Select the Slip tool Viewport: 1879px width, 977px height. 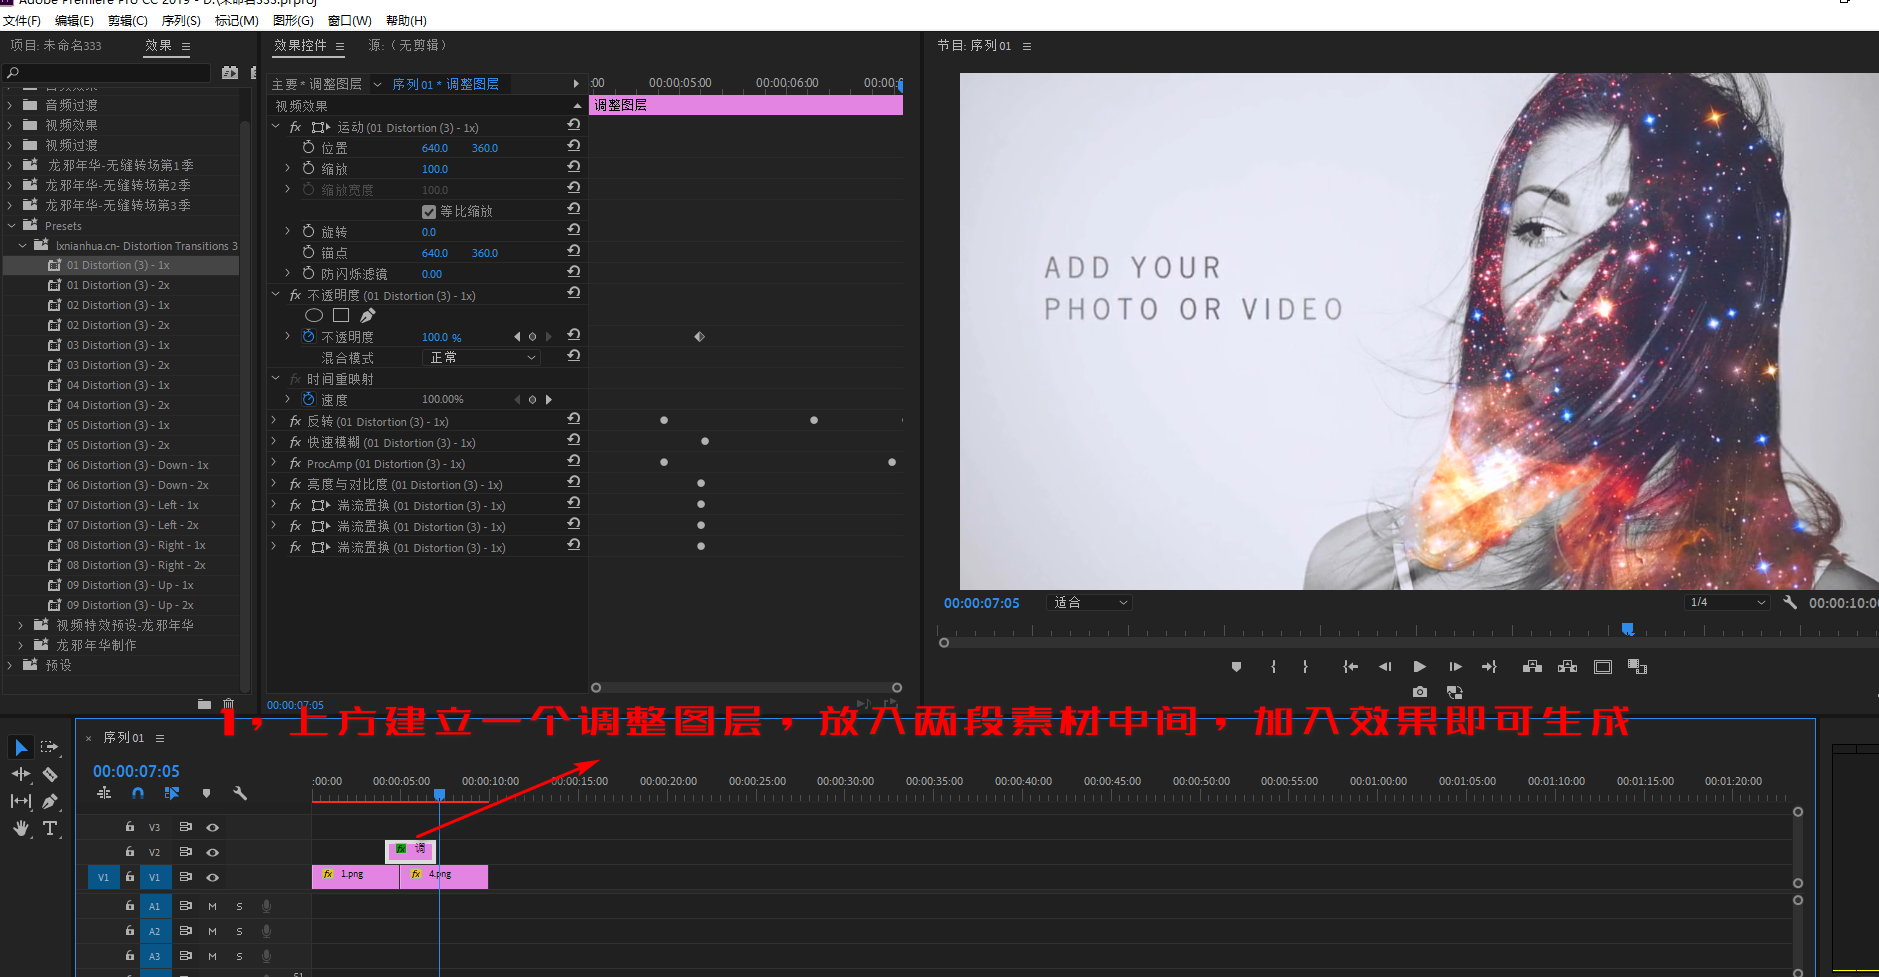click(21, 801)
